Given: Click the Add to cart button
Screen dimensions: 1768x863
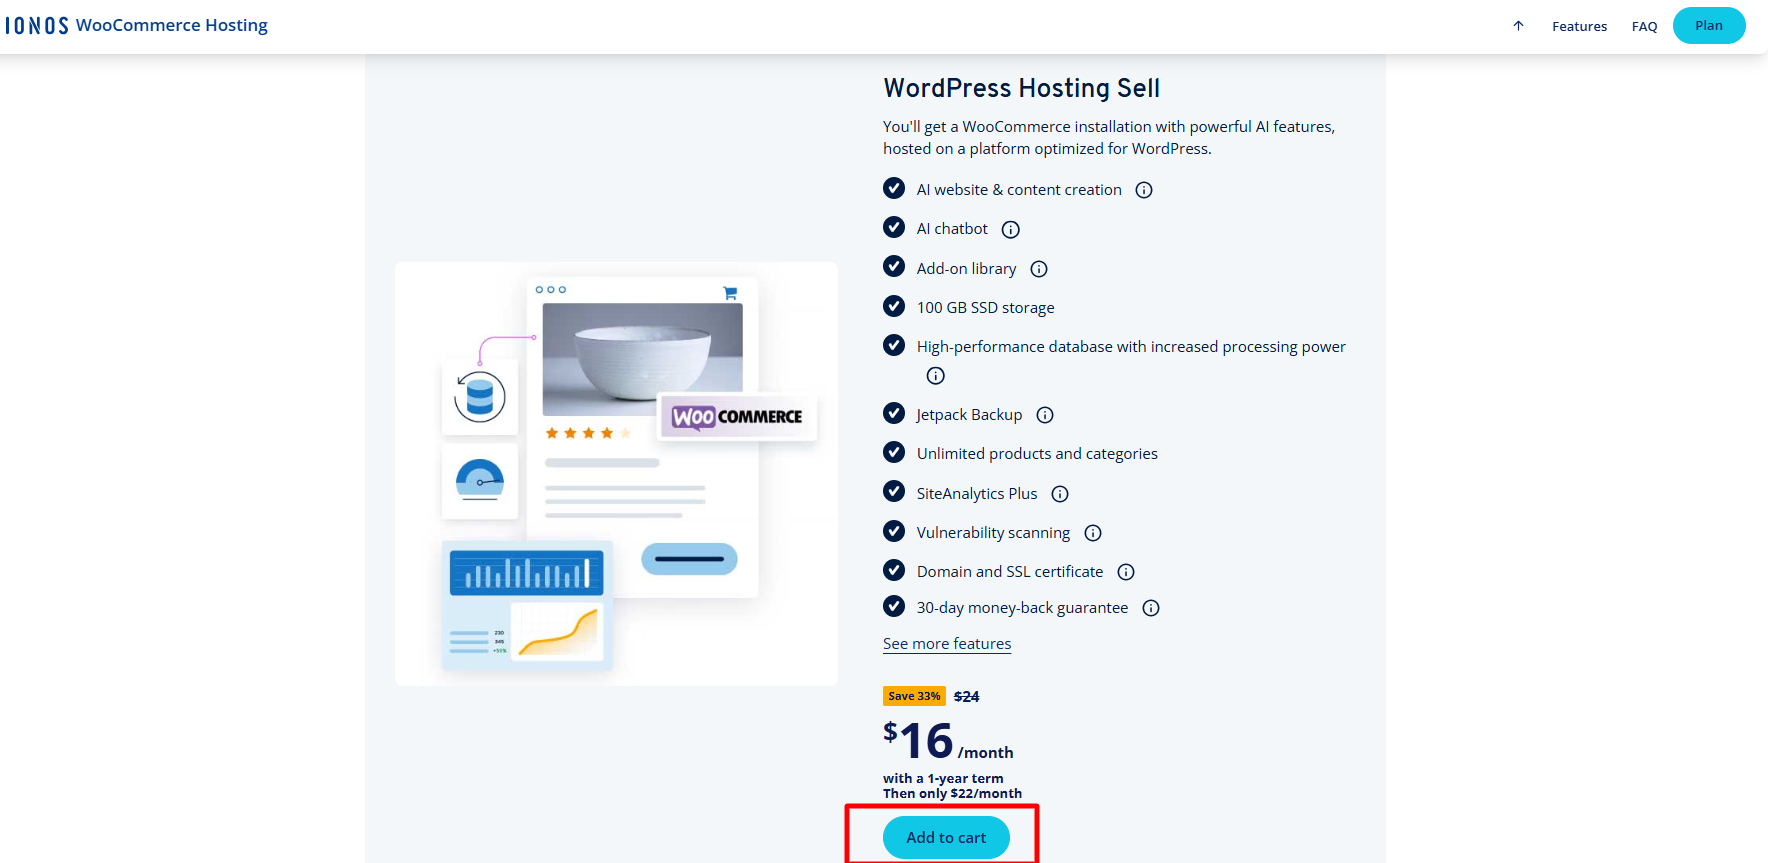Looking at the screenshot, I should [x=946, y=838].
